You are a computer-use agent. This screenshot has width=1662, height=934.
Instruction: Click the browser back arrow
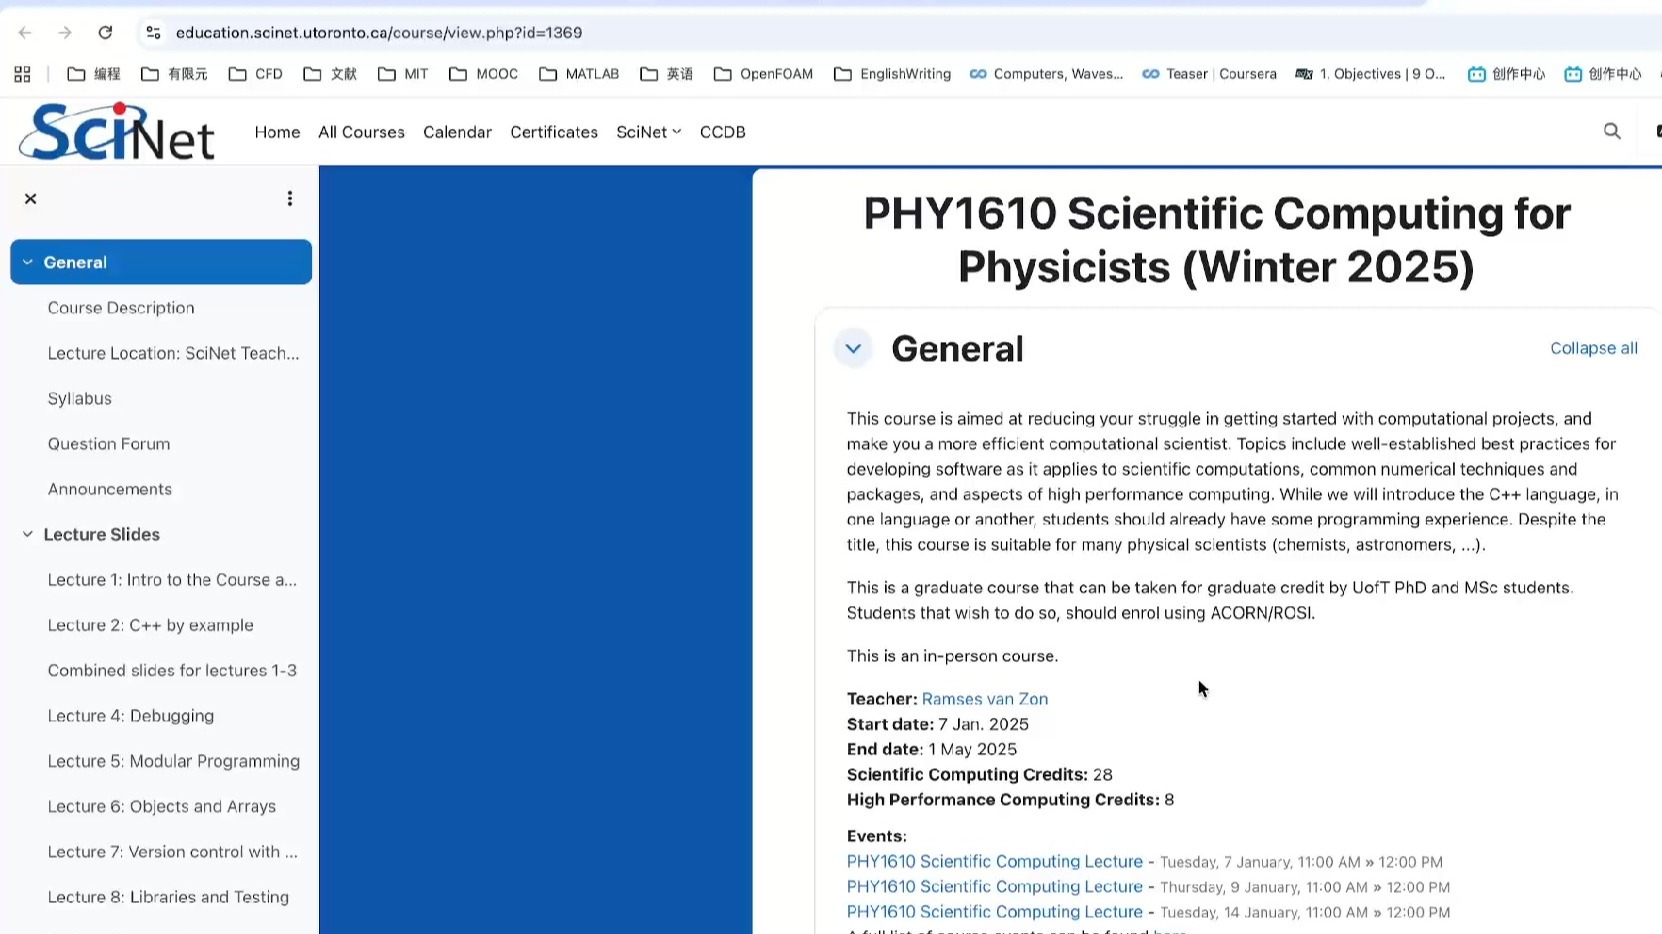[x=25, y=33]
